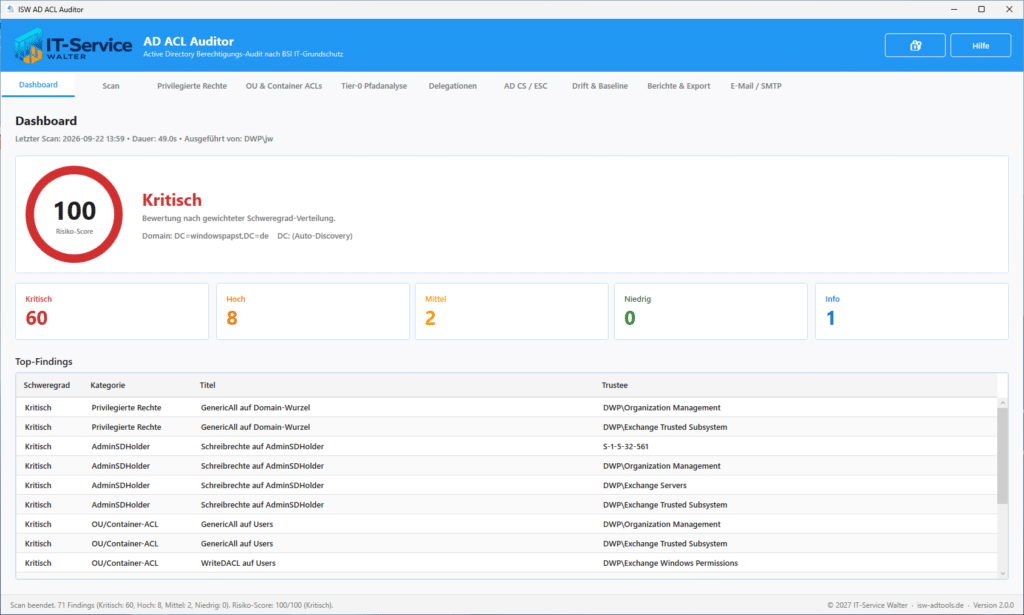
Task: Click the findings table scroll down arrow
Action: [1002, 574]
